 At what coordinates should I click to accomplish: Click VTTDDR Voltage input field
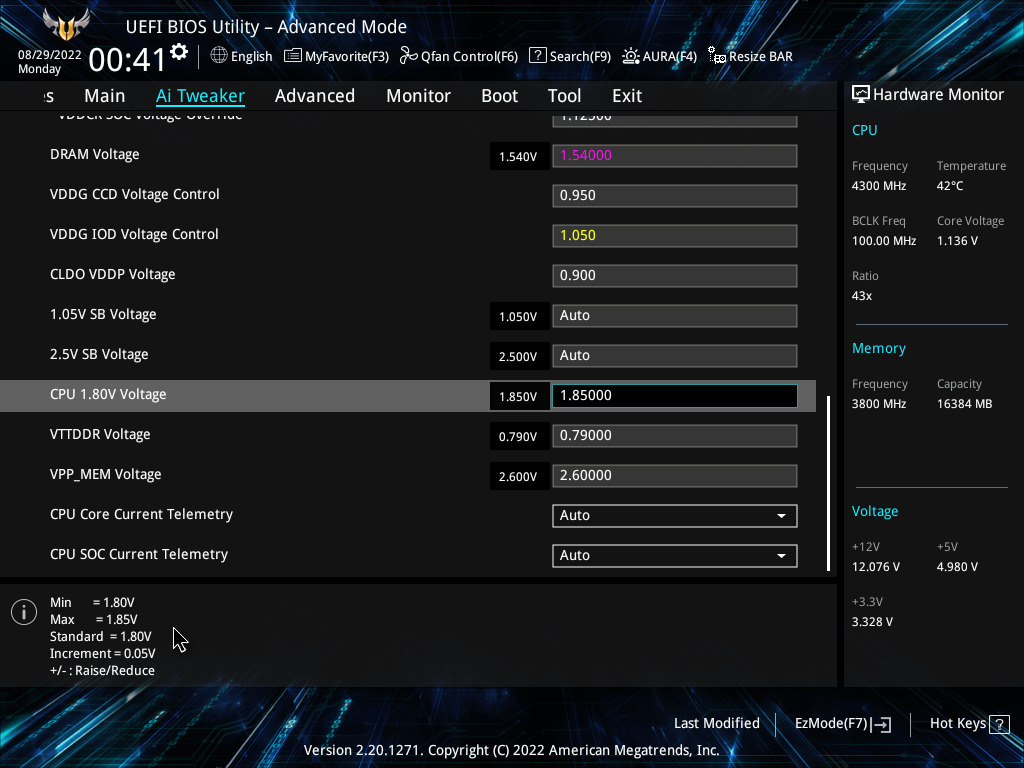(675, 436)
